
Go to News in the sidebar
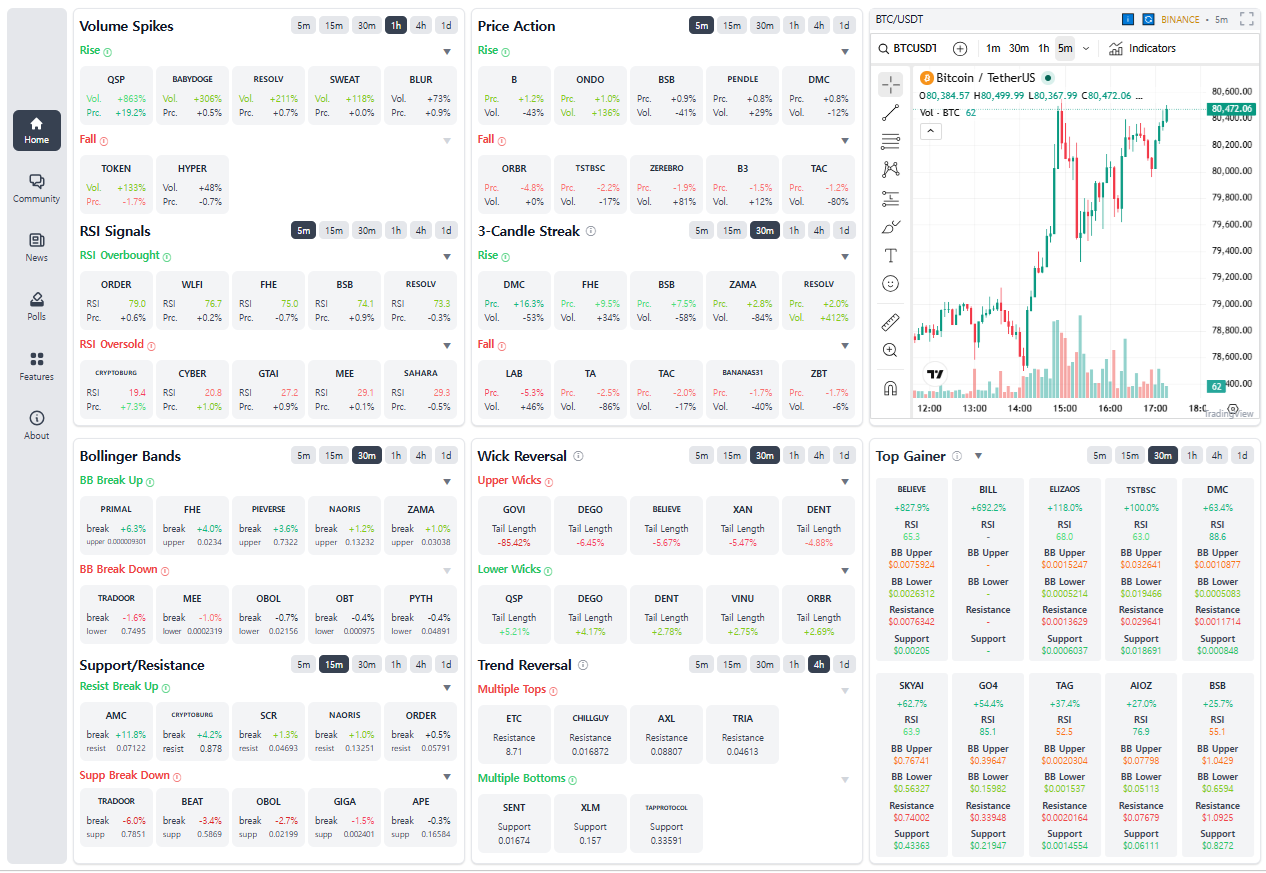[37, 248]
